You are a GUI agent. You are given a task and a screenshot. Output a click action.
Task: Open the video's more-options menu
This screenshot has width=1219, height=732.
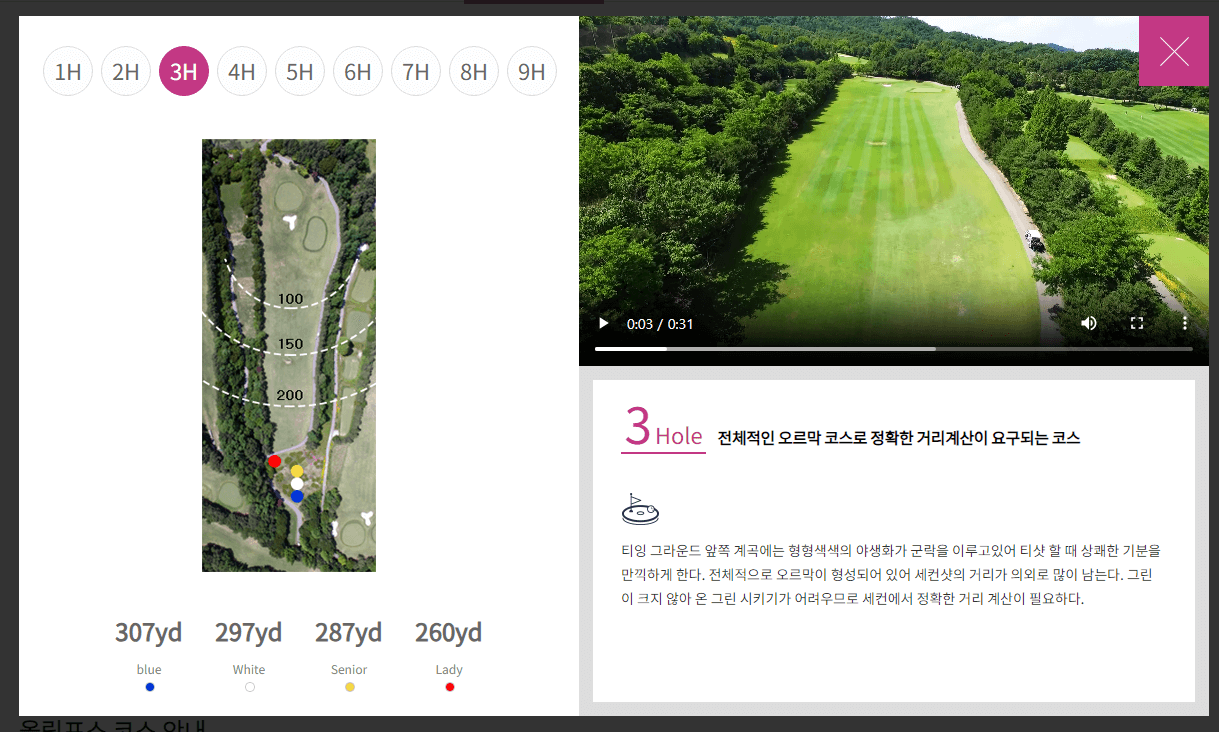(x=1185, y=323)
